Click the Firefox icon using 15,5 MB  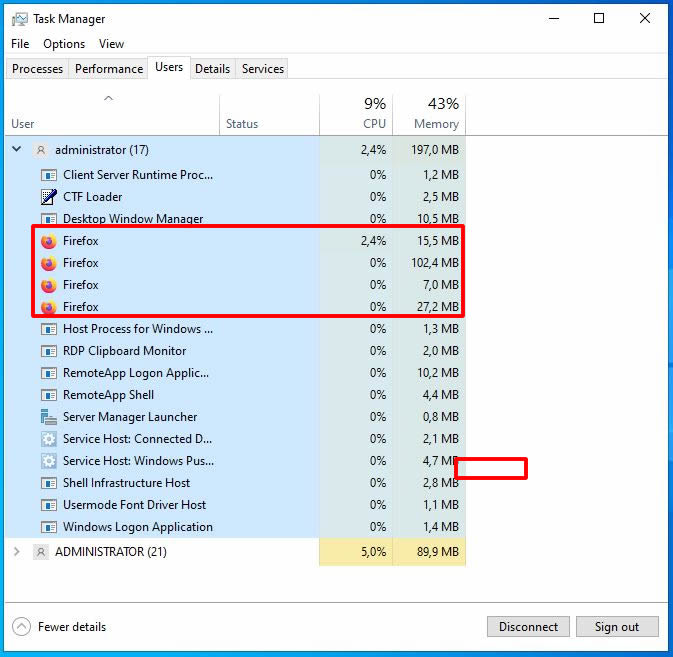(49, 241)
